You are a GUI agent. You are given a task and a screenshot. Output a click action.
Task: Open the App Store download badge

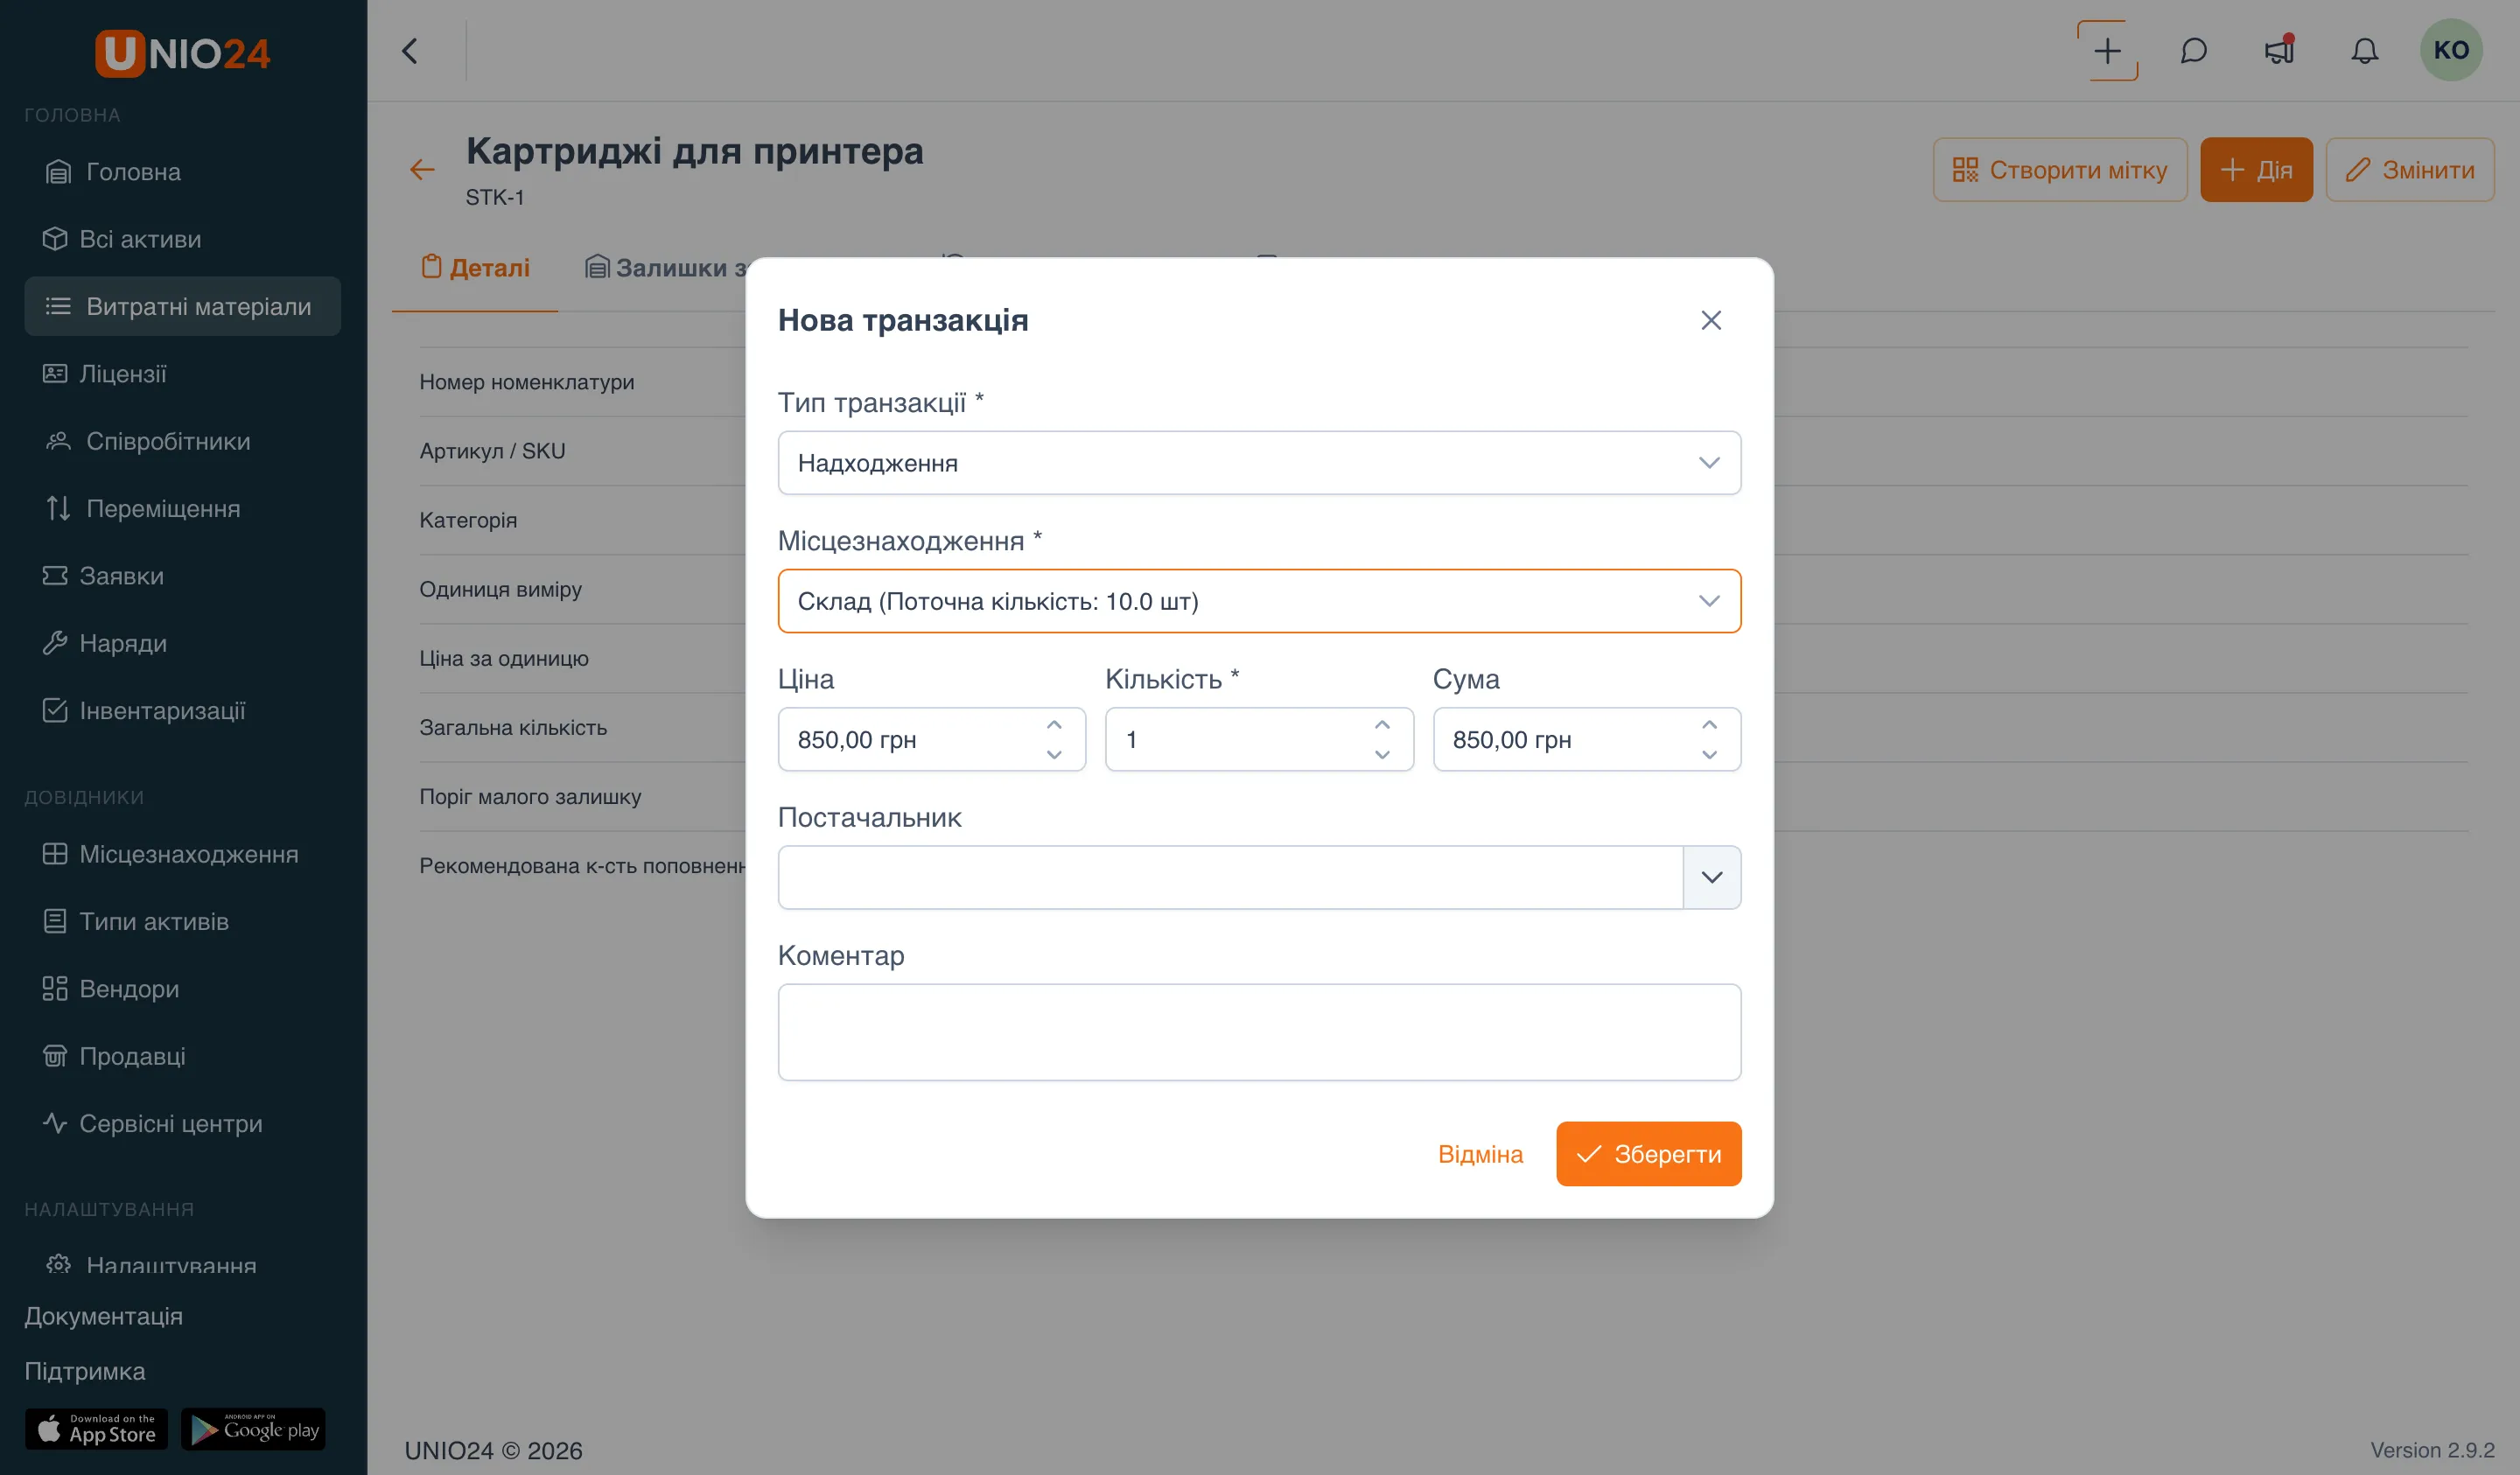click(x=96, y=1429)
